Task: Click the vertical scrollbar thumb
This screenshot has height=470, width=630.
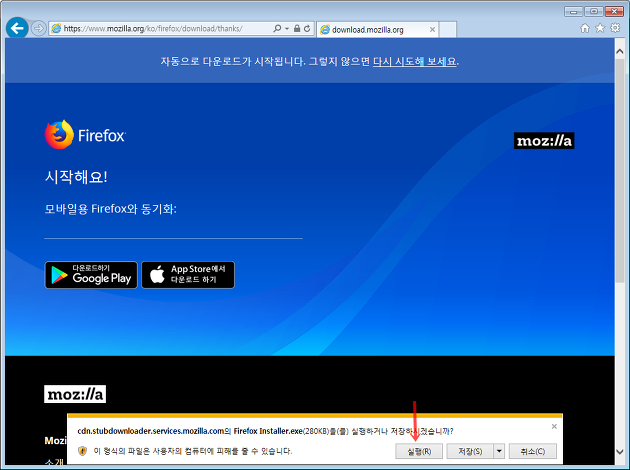Action: click(x=620, y=171)
